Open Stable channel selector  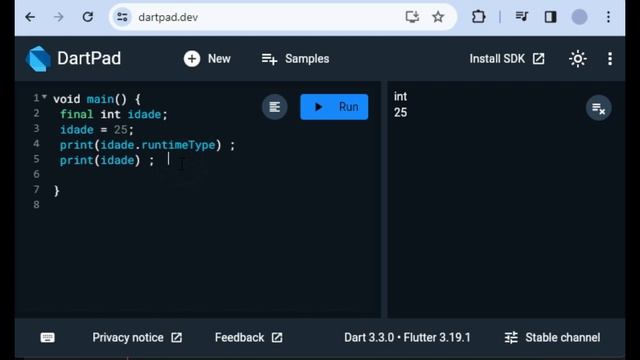[552, 338]
